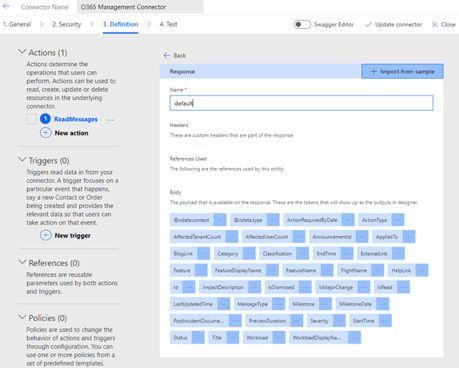
Task: Open the ReadMessages more options ellipsis
Action: pos(110,120)
